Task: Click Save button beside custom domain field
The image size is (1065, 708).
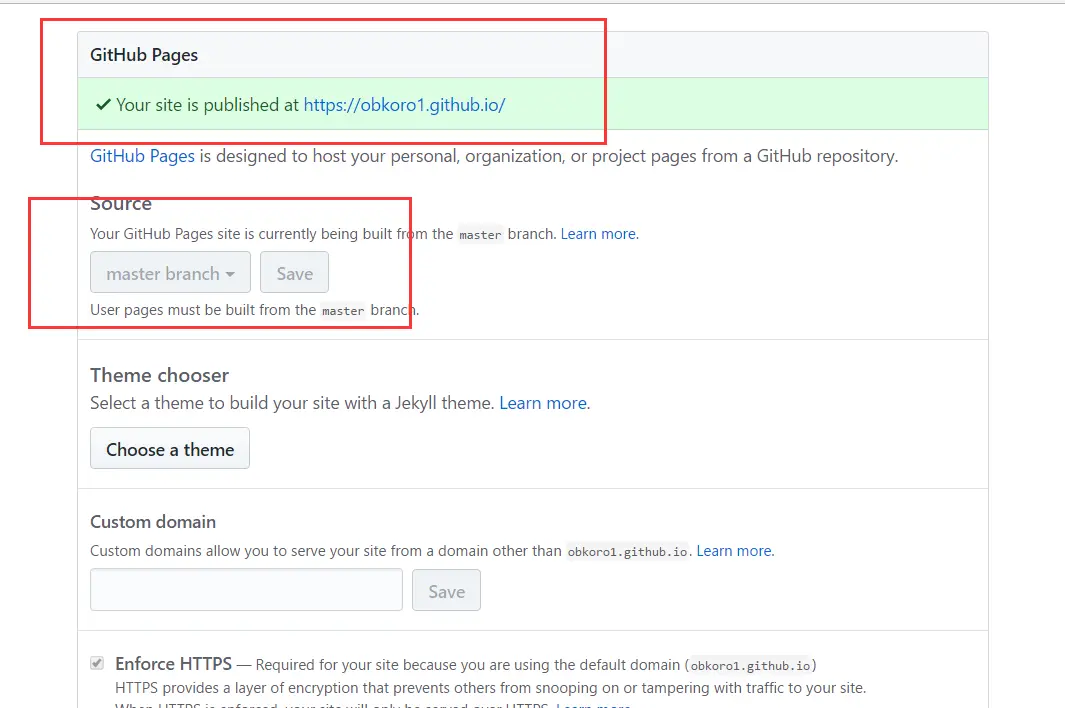Action: point(446,590)
